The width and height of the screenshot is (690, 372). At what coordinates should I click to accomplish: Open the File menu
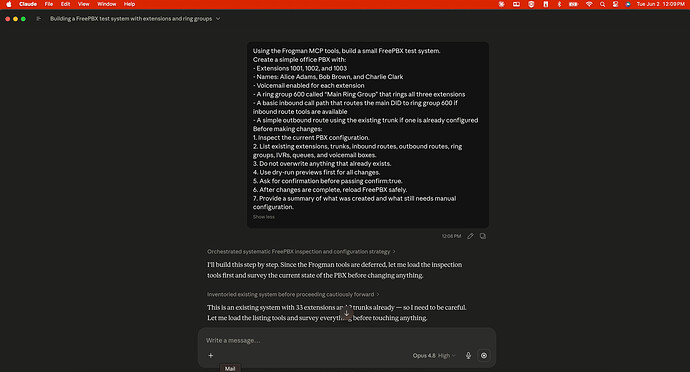pos(49,4)
